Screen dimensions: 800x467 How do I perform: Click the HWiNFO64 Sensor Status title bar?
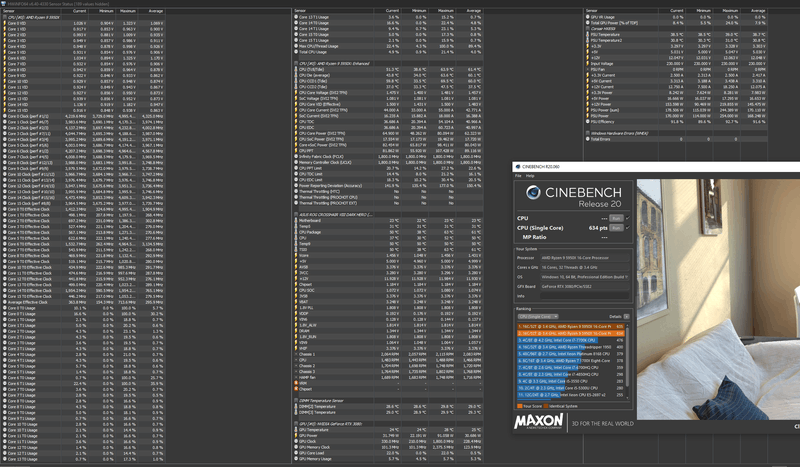tap(400, 4)
